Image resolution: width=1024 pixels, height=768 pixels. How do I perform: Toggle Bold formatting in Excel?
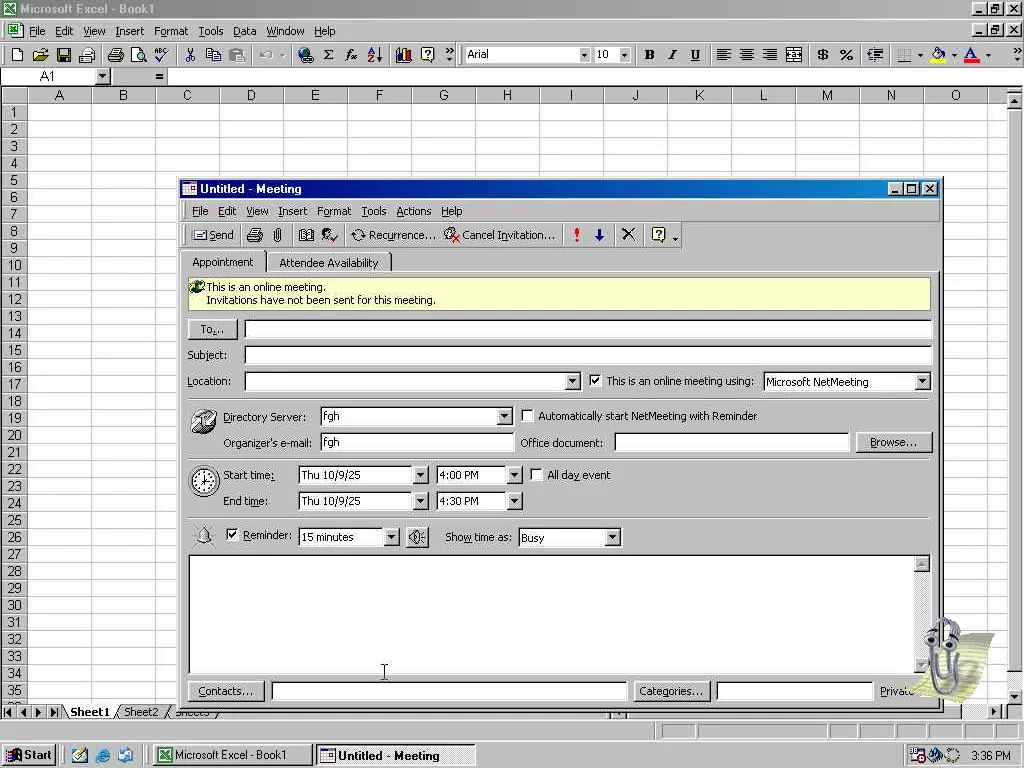point(649,55)
